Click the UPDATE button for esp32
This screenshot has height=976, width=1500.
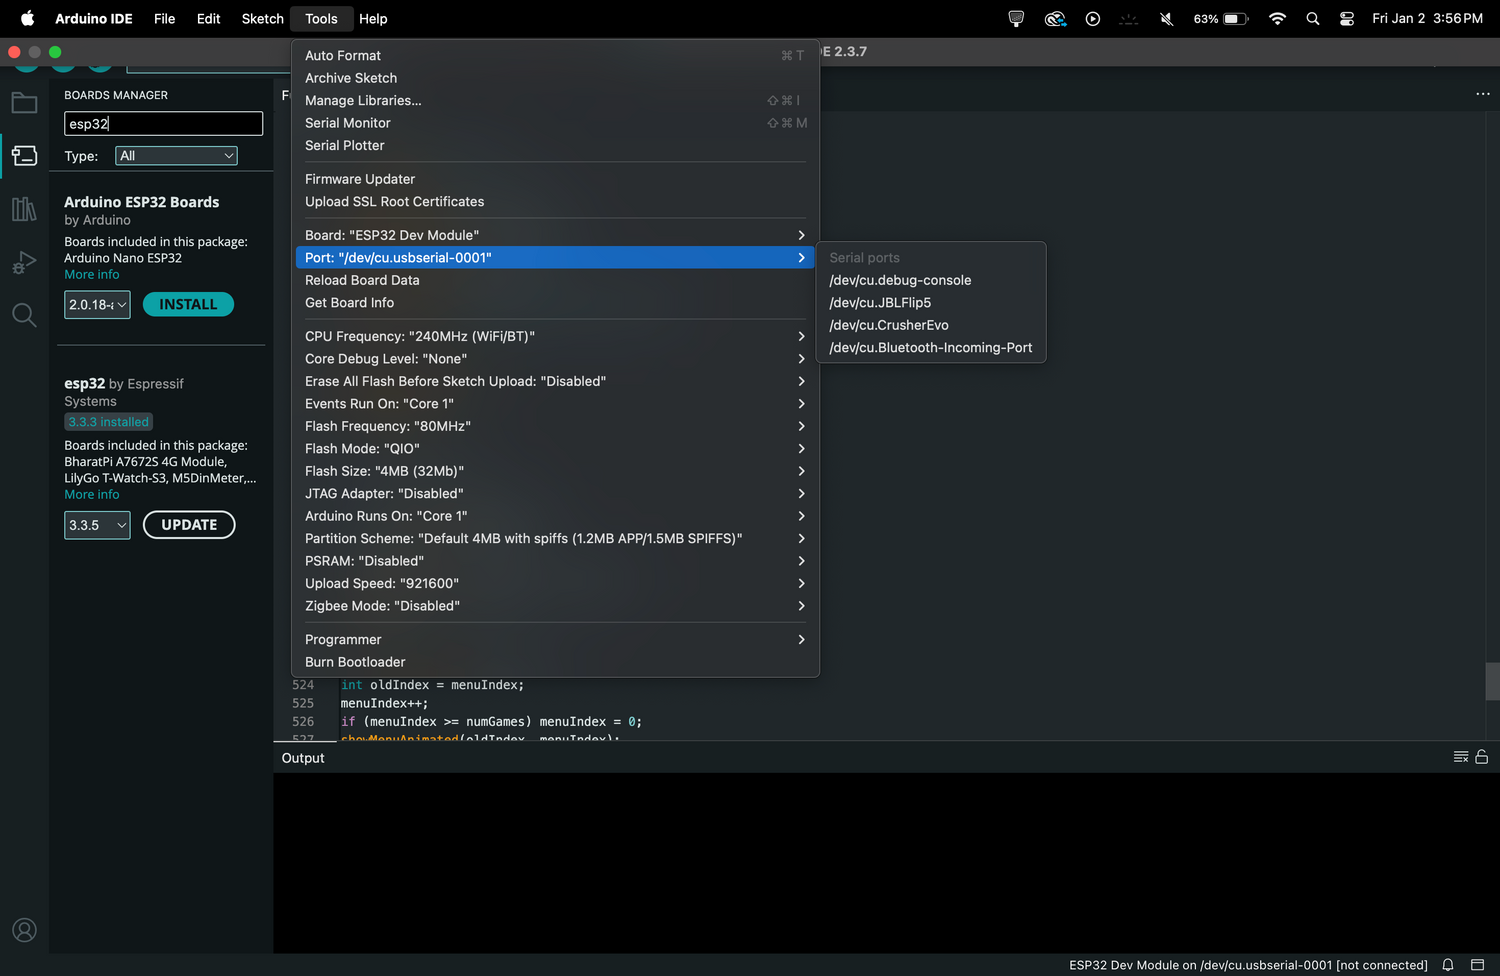pyautogui.click(x=189, y=525)
